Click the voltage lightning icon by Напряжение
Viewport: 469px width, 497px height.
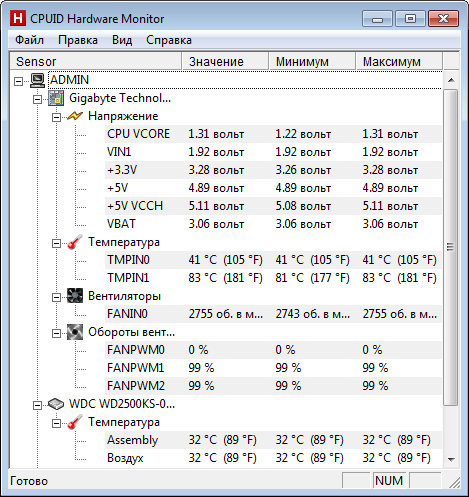(x=75, y=116)
